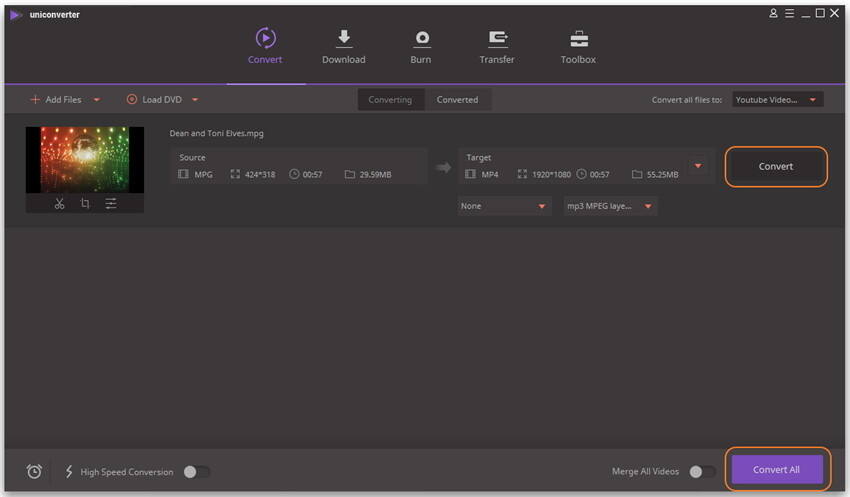
Task: Open the crop tool under thumbnail
Action: click(85, 203)
